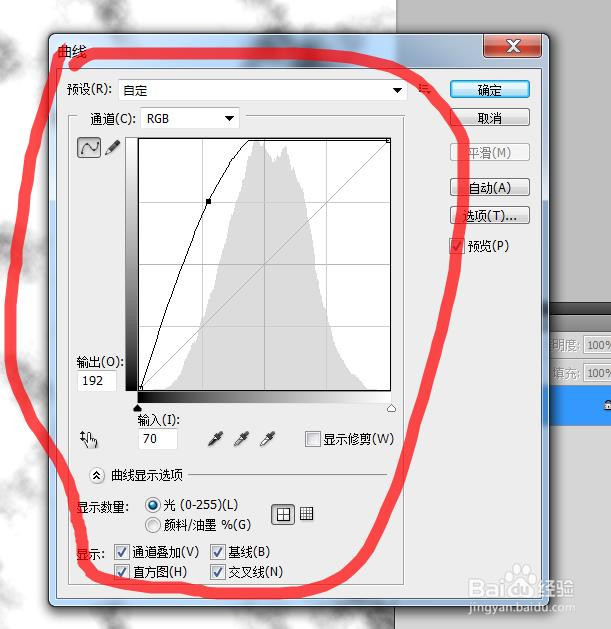Click the top-right curve endpoint
The image size is (611, 629).
coord(388,140)
